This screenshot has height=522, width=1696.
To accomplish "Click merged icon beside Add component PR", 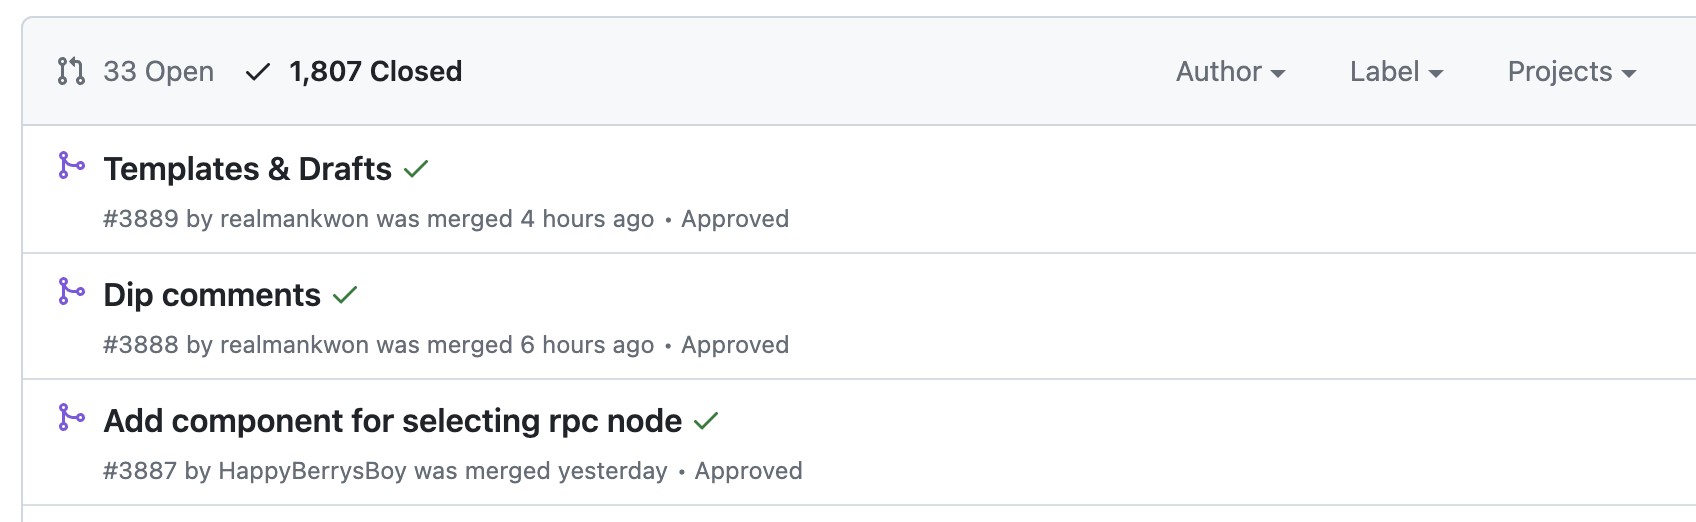I will [71, 417].
